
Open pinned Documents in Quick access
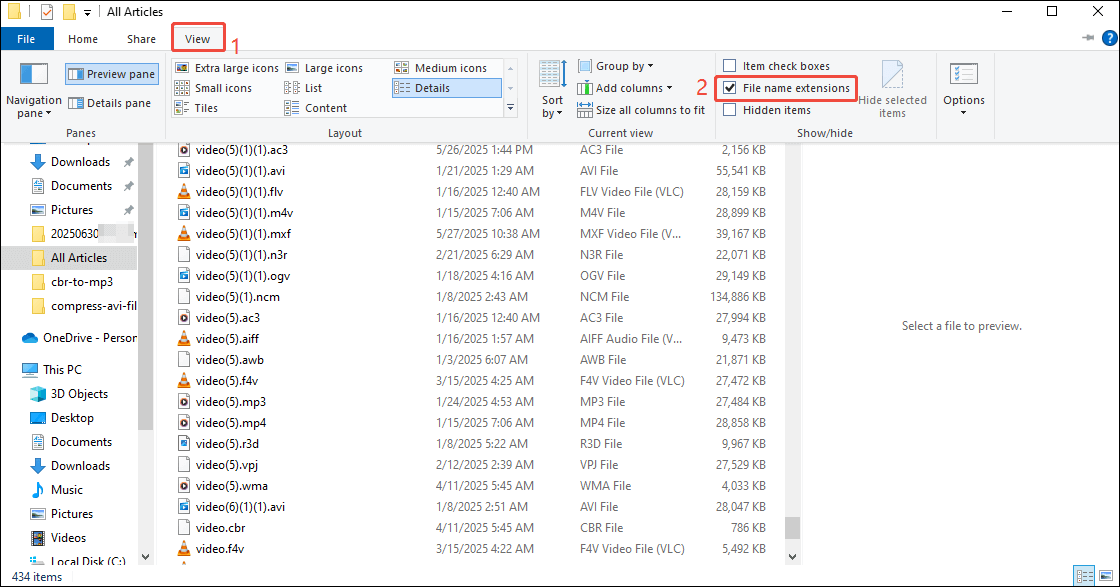80,186
